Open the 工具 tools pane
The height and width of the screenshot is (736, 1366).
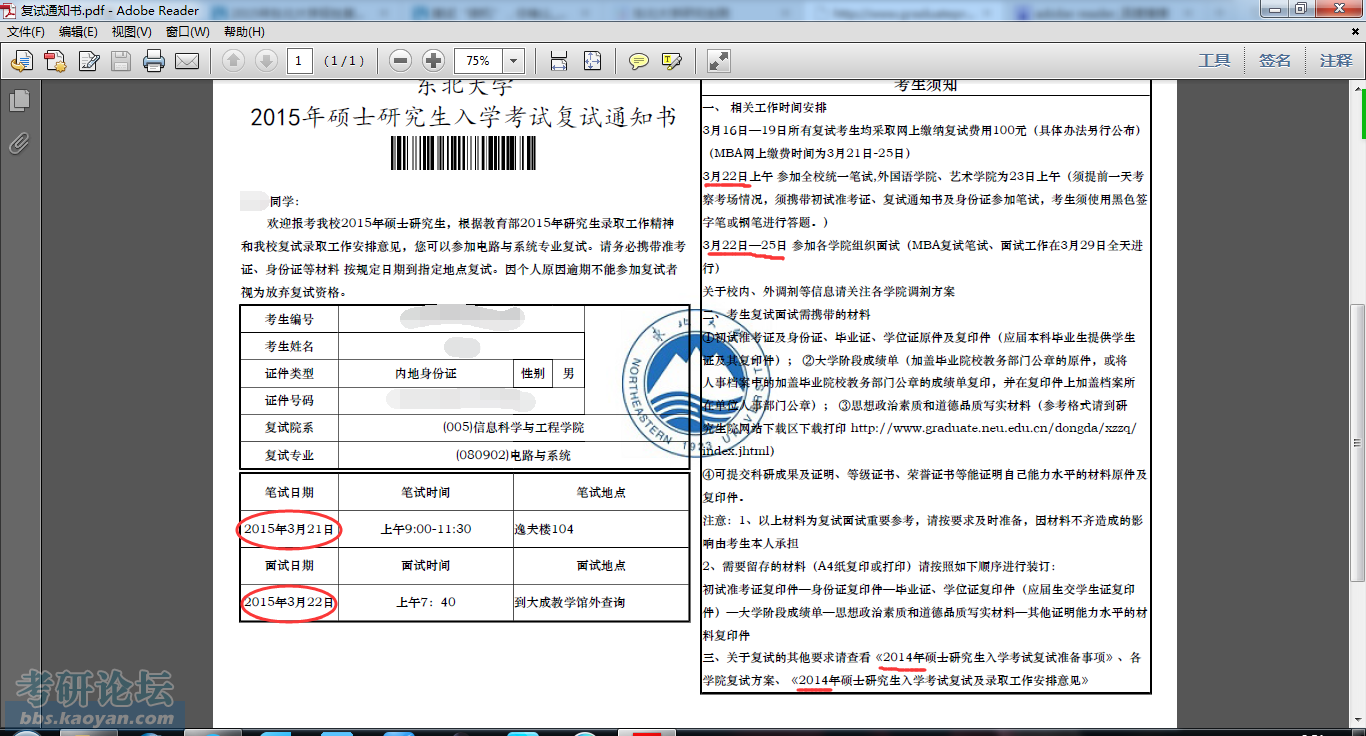[1214, 61]
